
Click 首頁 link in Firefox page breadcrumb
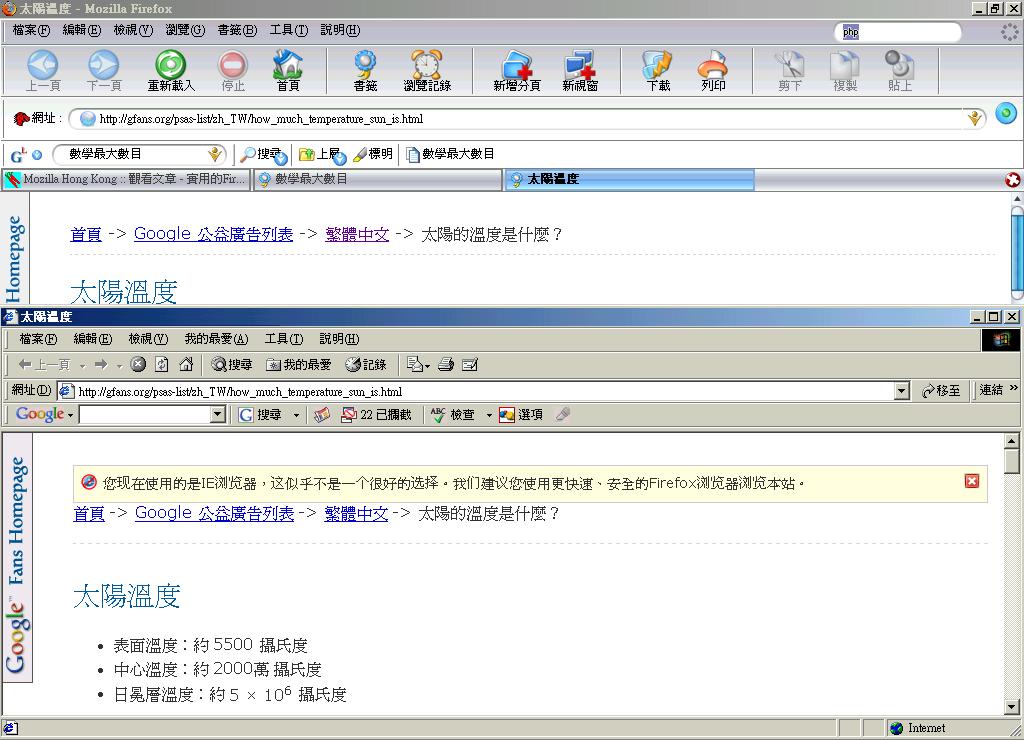tap(86, 234)
